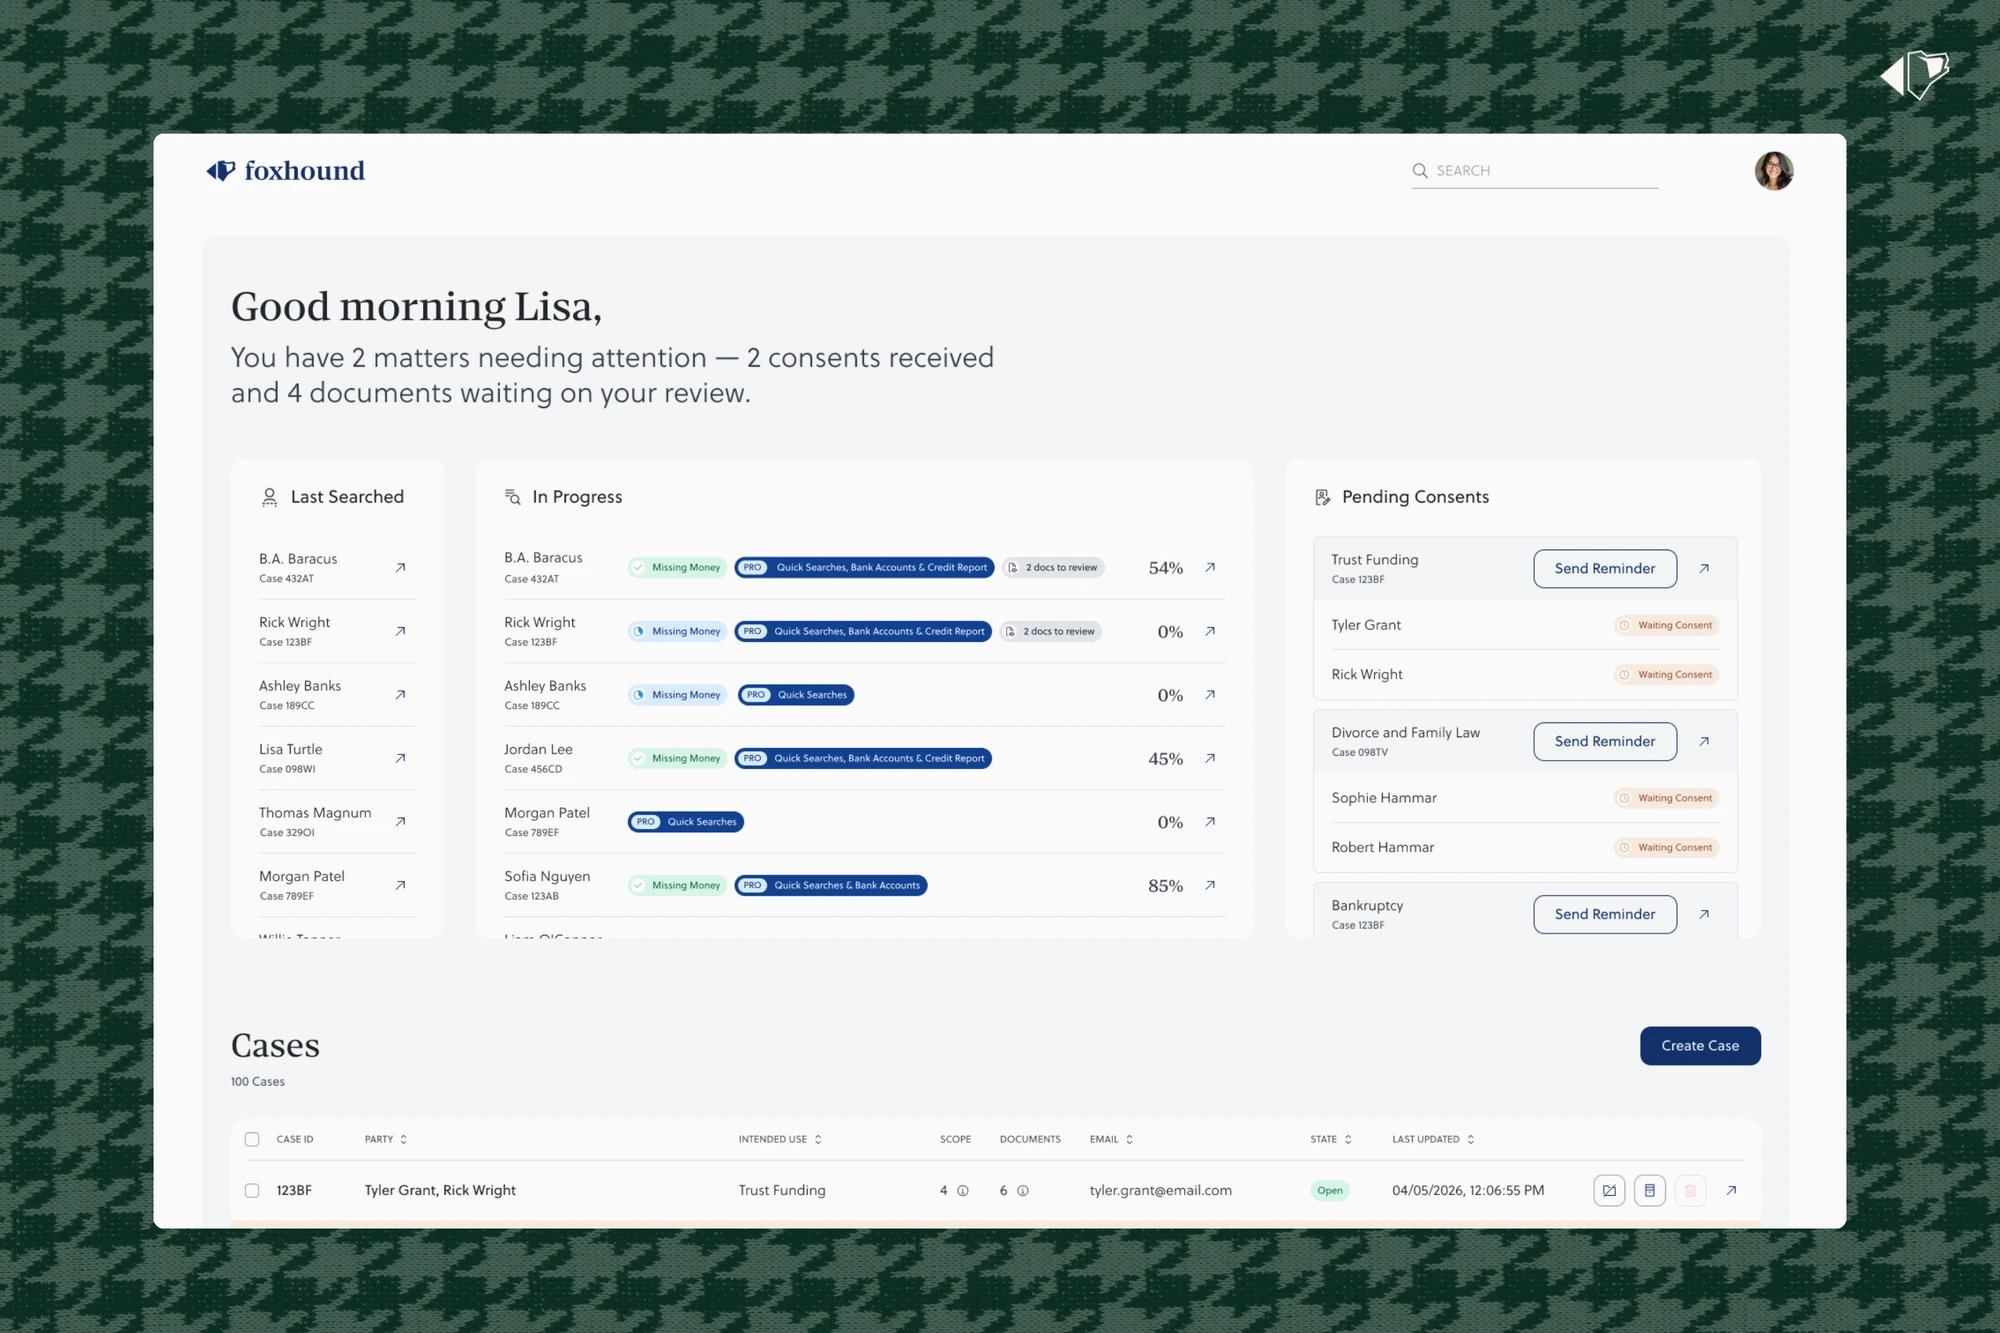Screen dimensions: 2000x1333
Task: Click documents info icon next to 6
Action: [x=1023, y=1190]
